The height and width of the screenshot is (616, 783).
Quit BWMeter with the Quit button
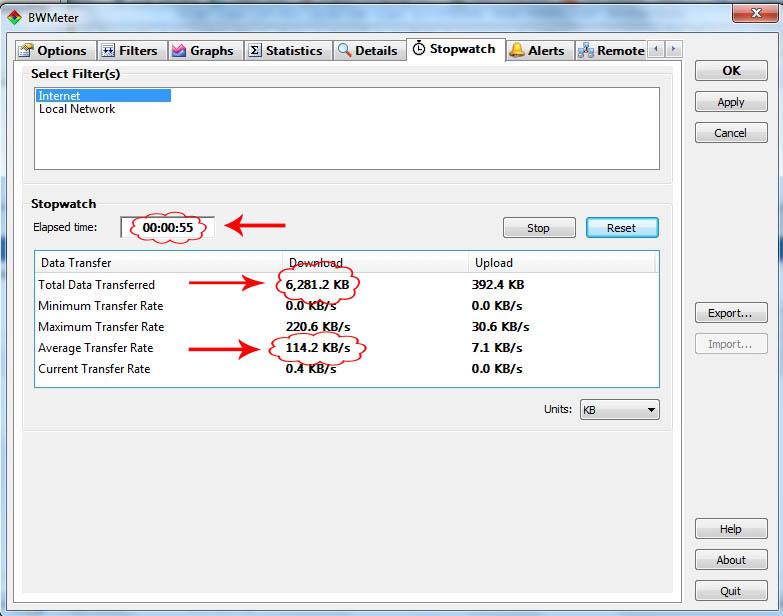731,591
